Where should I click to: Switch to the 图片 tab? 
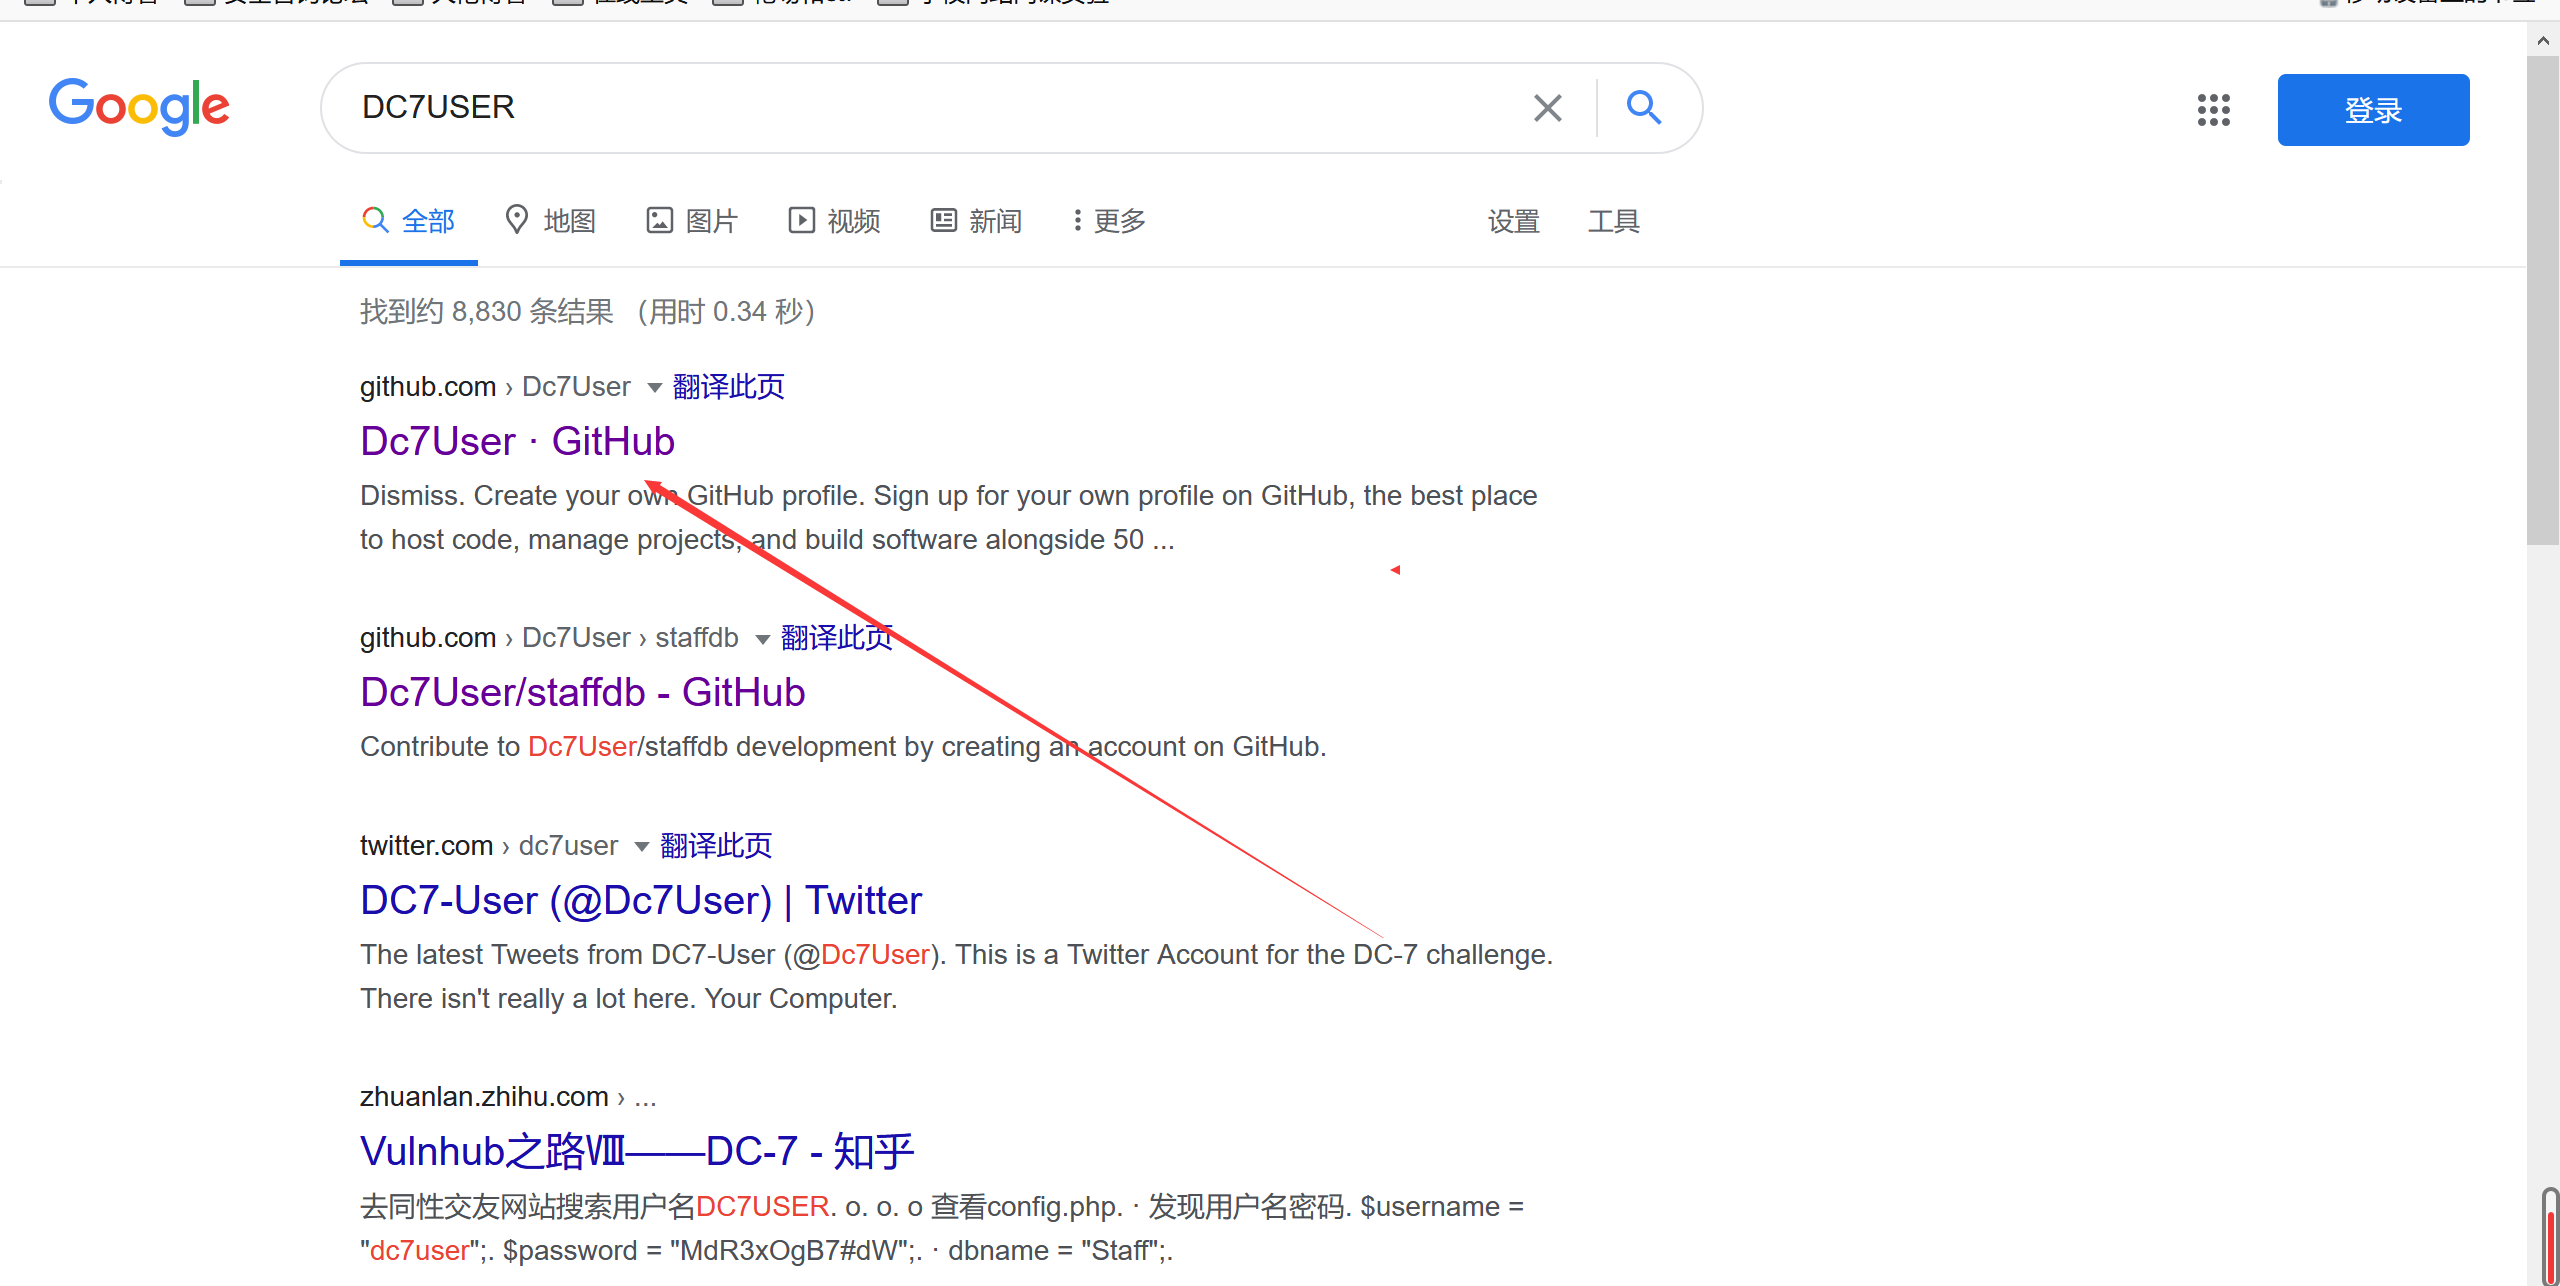click(x=692, y=221)
